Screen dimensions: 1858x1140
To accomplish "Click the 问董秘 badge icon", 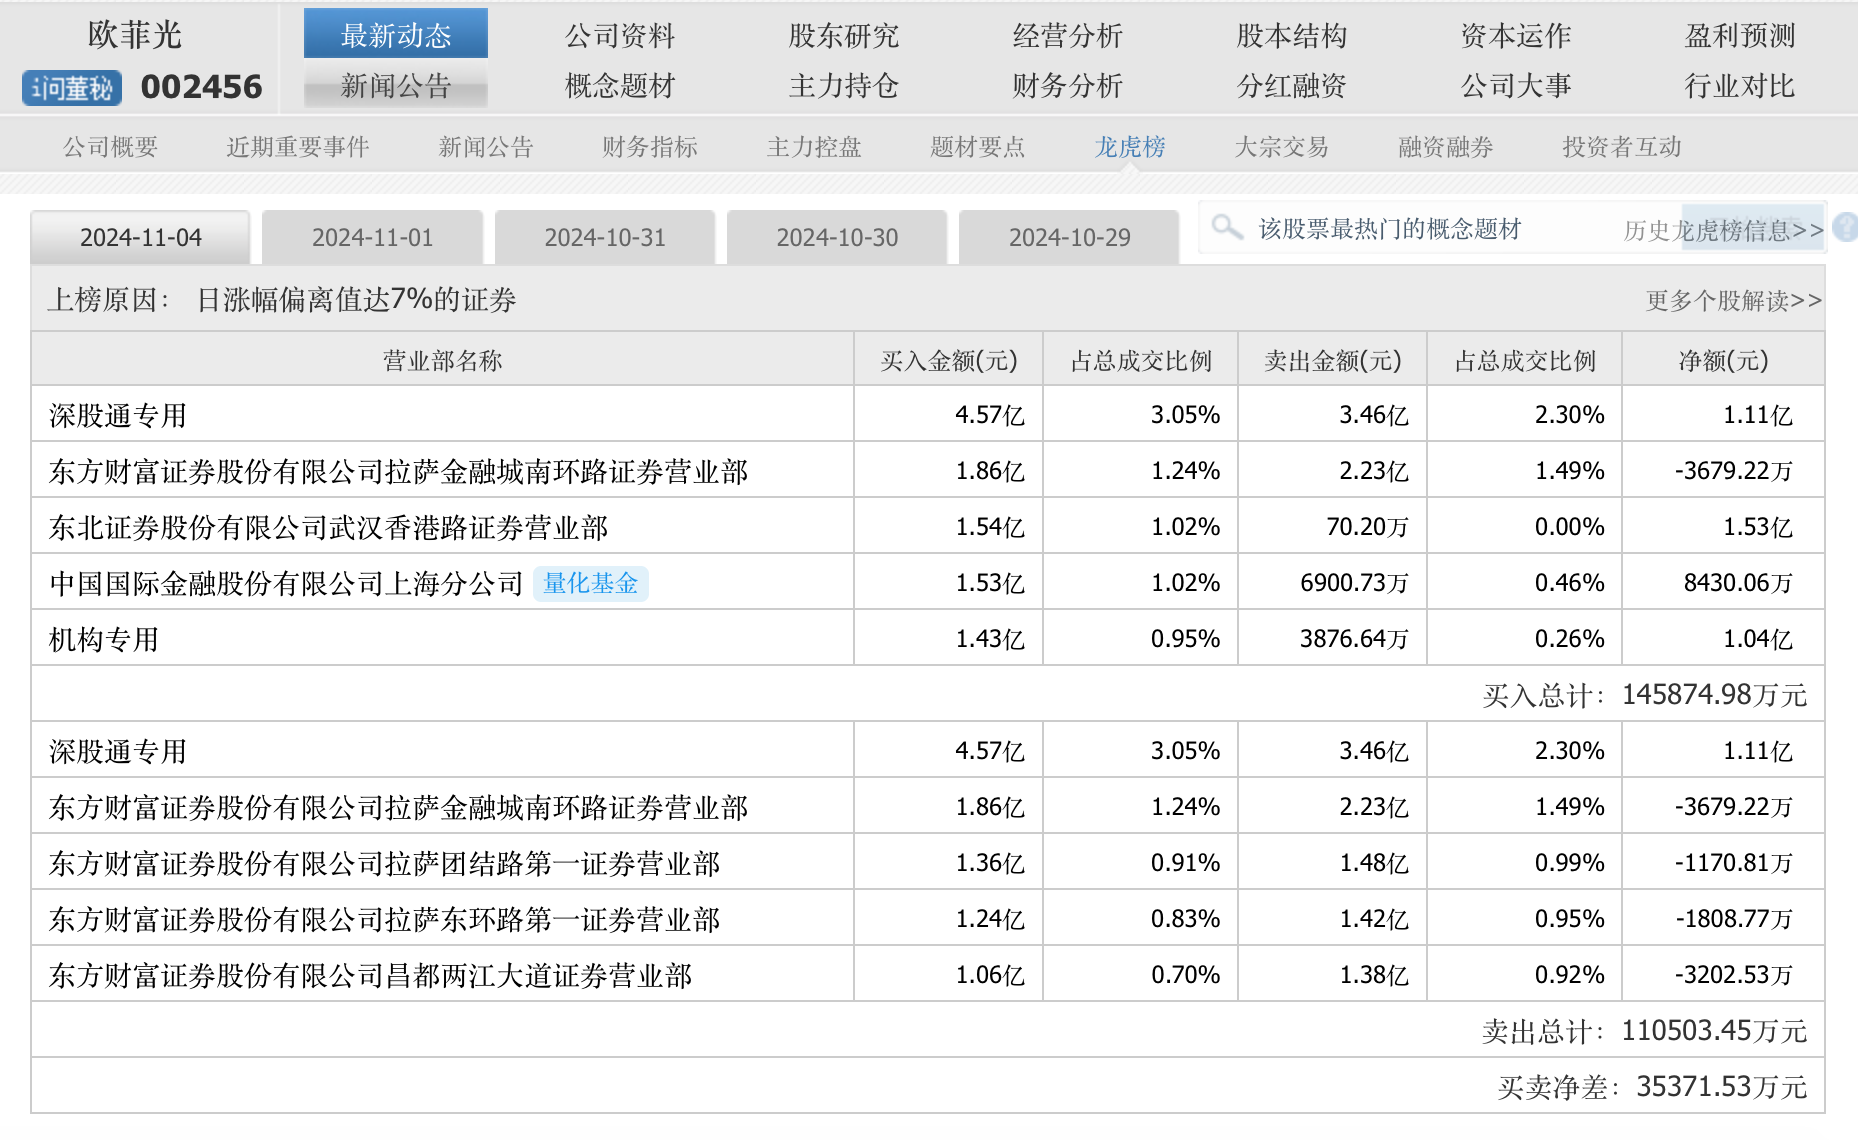I will point(72,88).
